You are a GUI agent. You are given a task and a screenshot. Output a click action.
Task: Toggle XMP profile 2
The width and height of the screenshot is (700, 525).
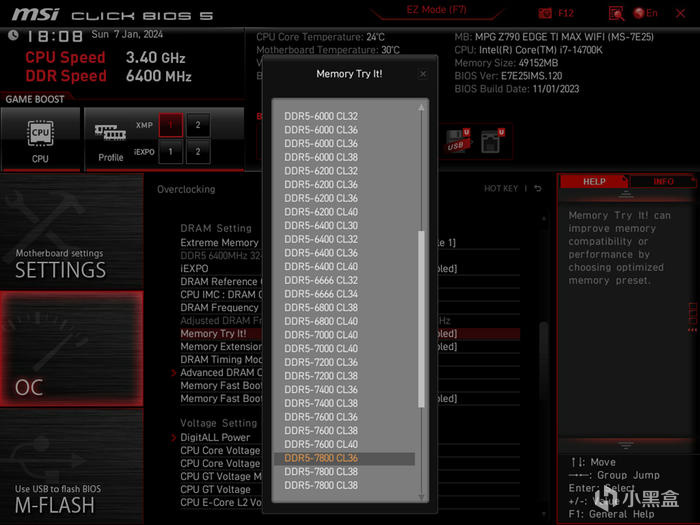click(x=198, y=125)
